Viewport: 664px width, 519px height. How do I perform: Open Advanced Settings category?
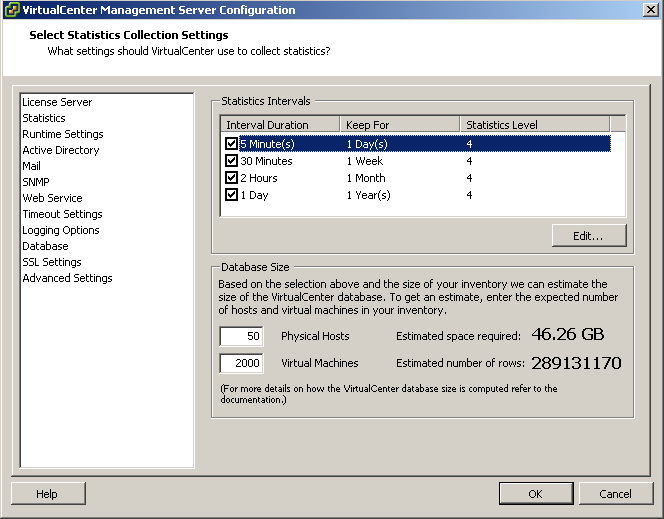(x=67, y=278)
